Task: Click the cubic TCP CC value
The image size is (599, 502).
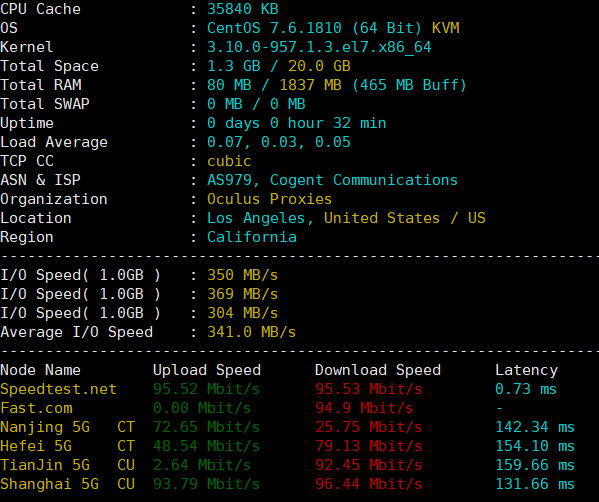Action: tap(229, 161)
